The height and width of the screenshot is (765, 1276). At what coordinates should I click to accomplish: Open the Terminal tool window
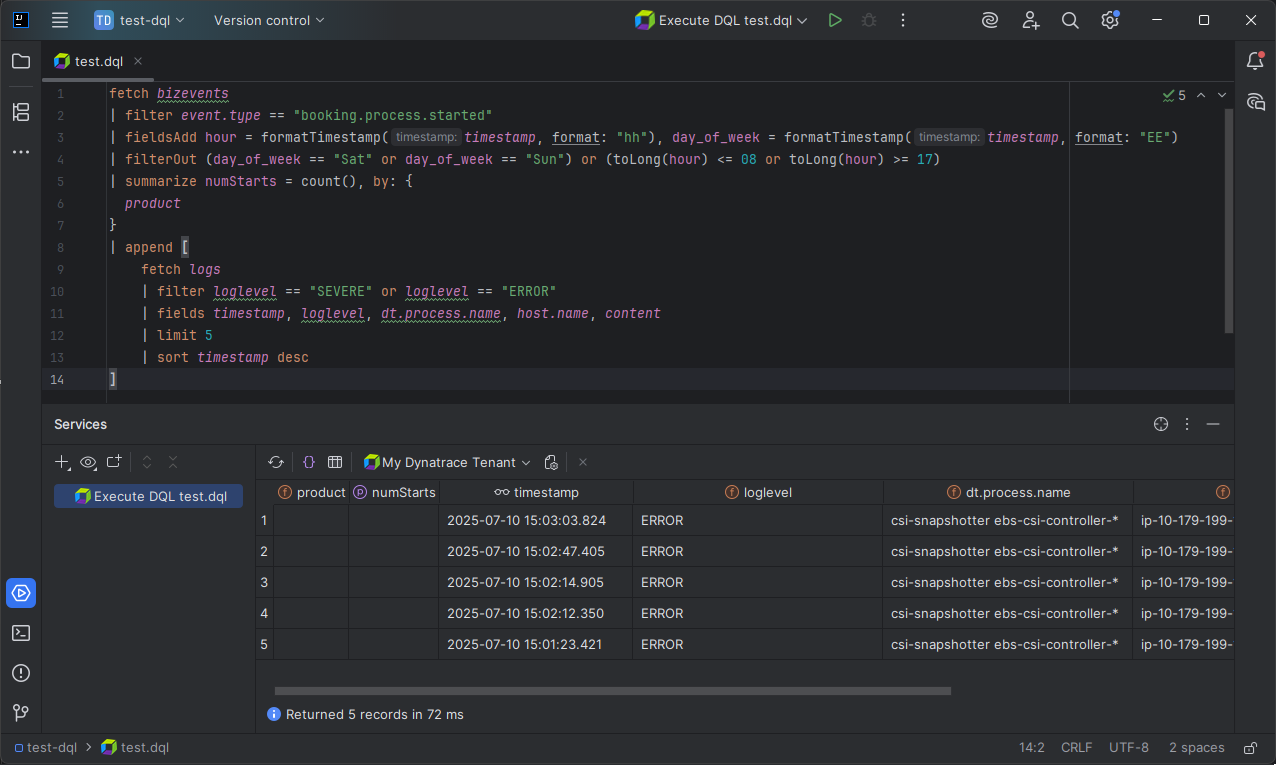tap(21, 632)
